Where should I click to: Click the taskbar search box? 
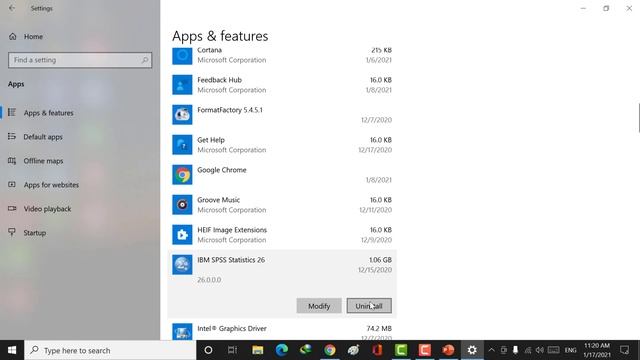coord(110,350)
